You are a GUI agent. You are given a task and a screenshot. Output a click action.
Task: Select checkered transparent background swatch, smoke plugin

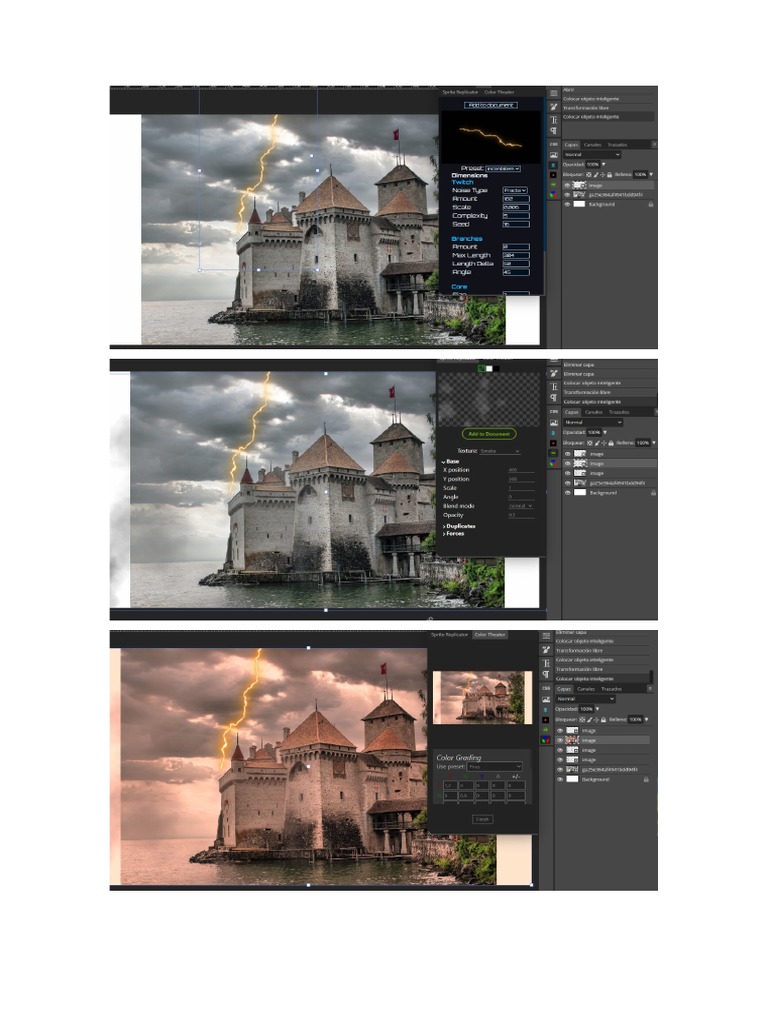point(481,369)
